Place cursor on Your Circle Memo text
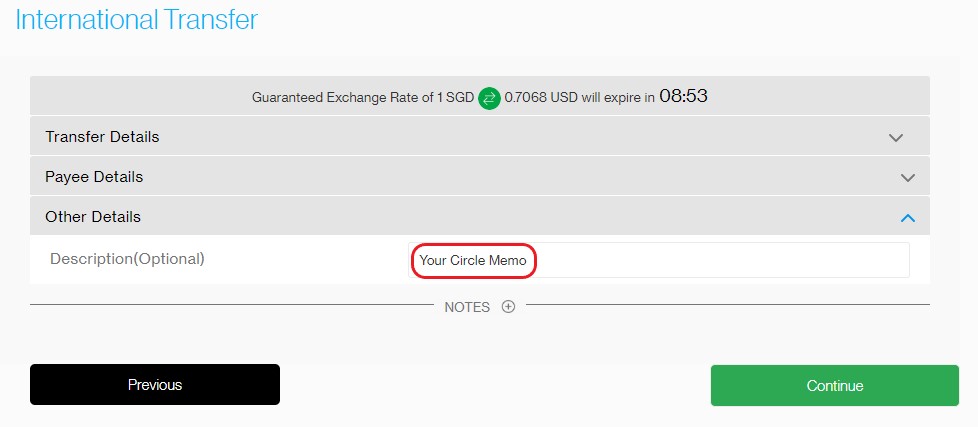The width and height of the screenshot is (978, 427). [x=473, y=261]
